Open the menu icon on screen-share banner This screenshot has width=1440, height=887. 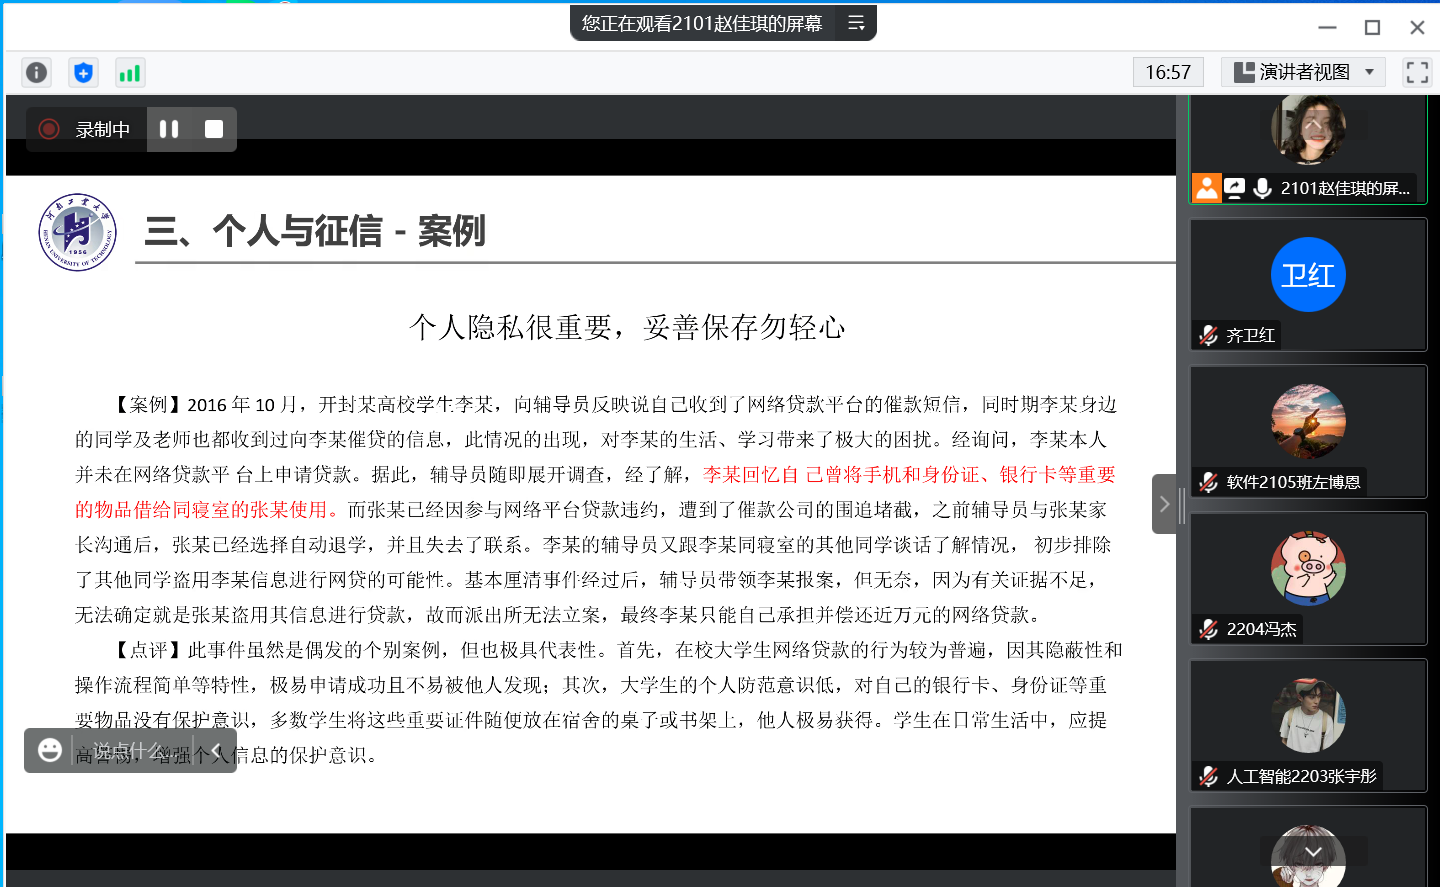856,23
